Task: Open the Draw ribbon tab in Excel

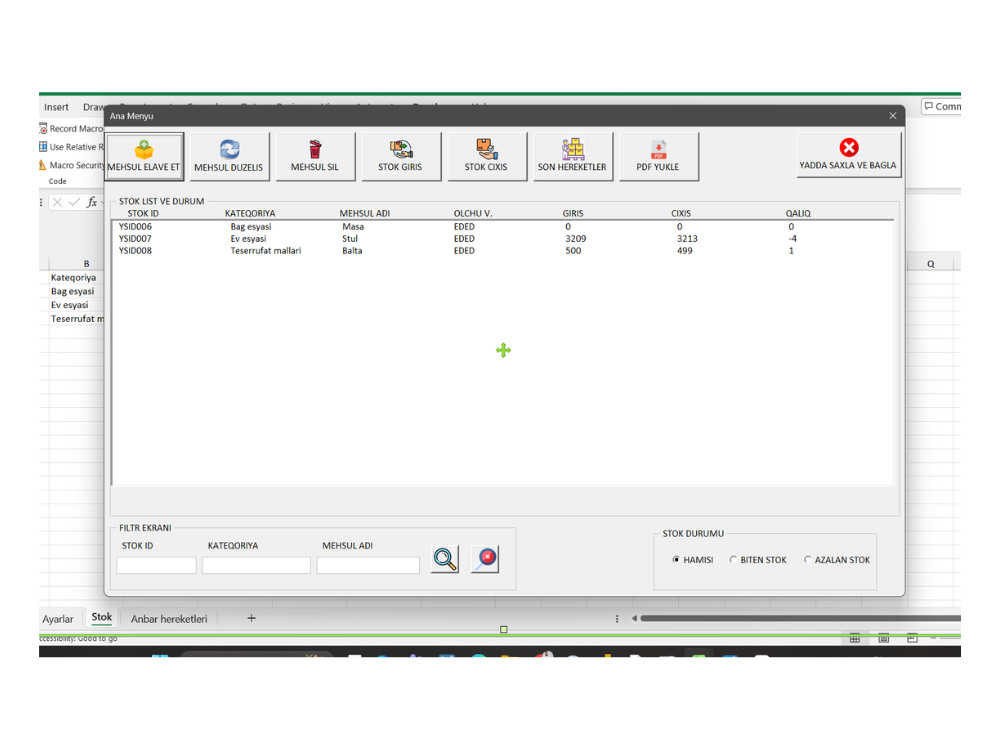Action: click(x=93, y=107)
